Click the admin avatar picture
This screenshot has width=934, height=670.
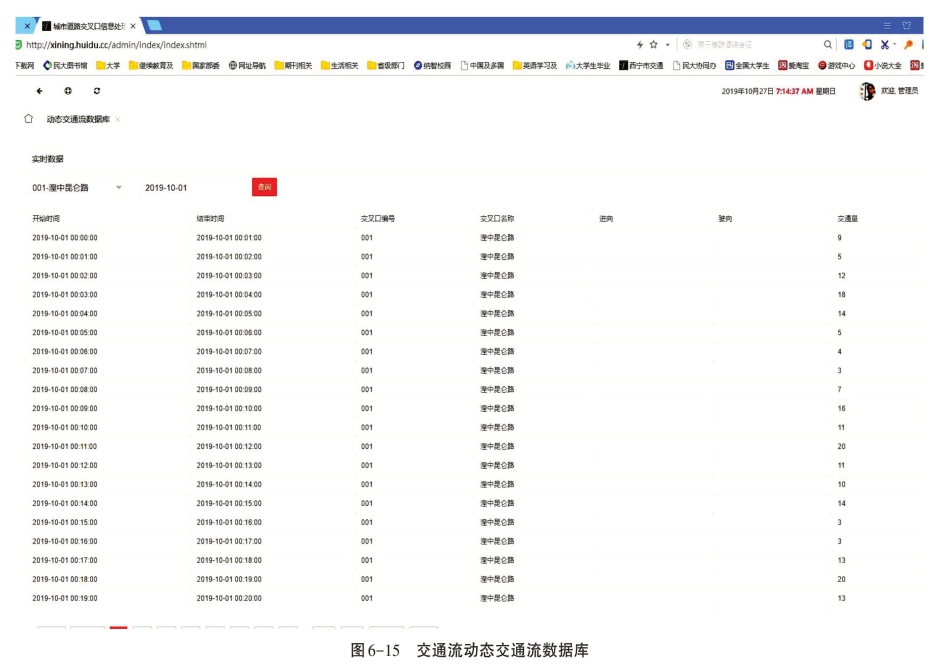pos(867,91)
